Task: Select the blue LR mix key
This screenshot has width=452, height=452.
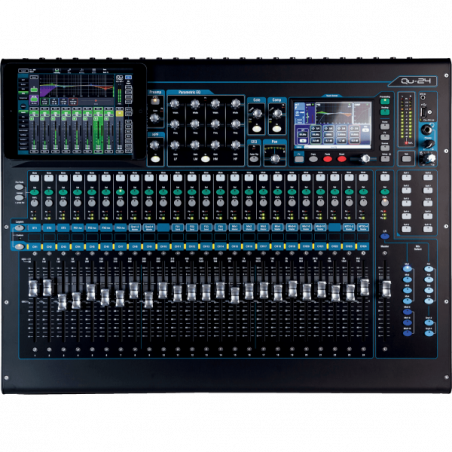Action: [385, 236]
